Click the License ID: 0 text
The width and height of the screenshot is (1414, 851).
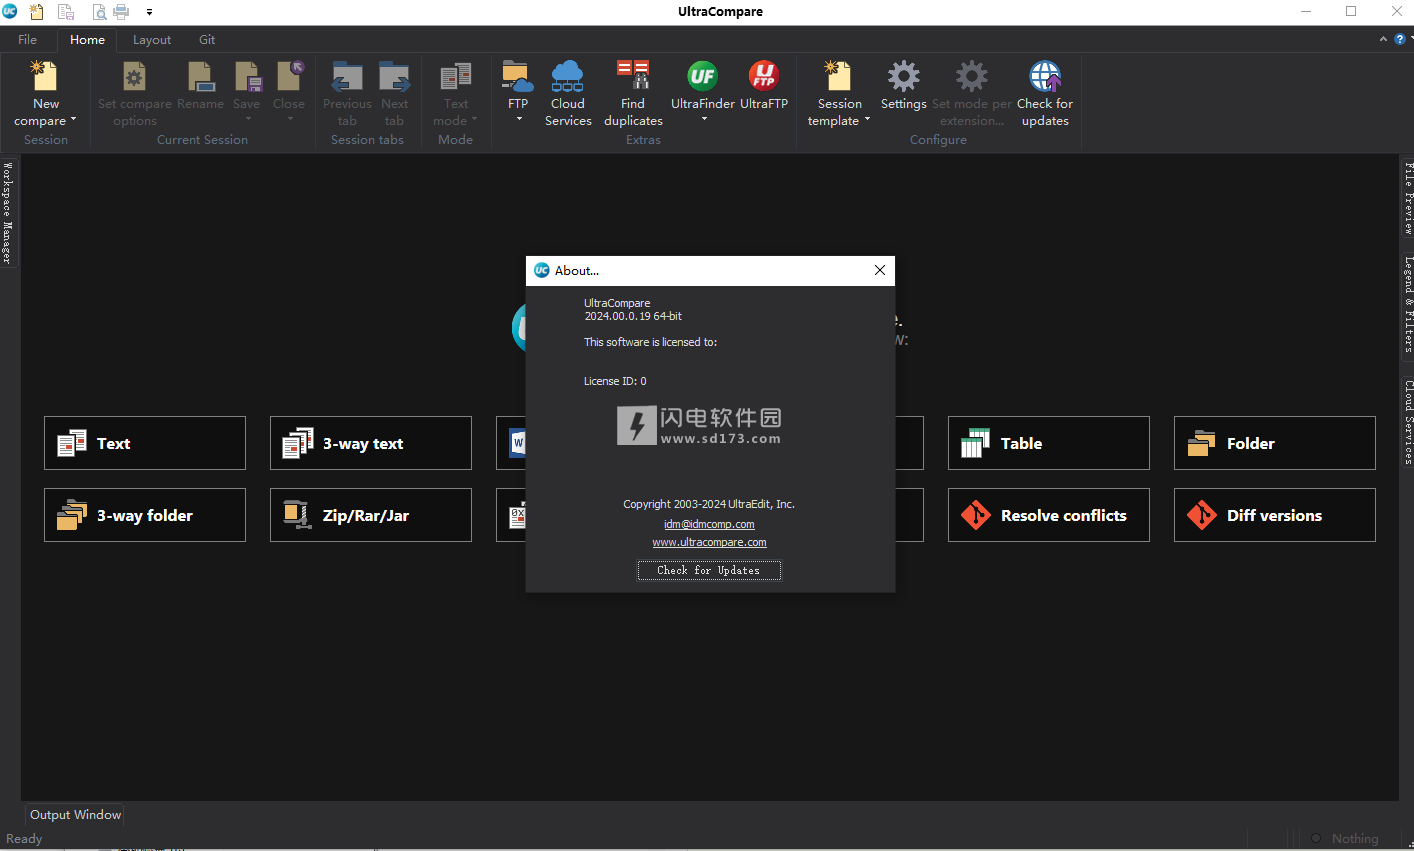pyautogui.click(x=615, y=381)
